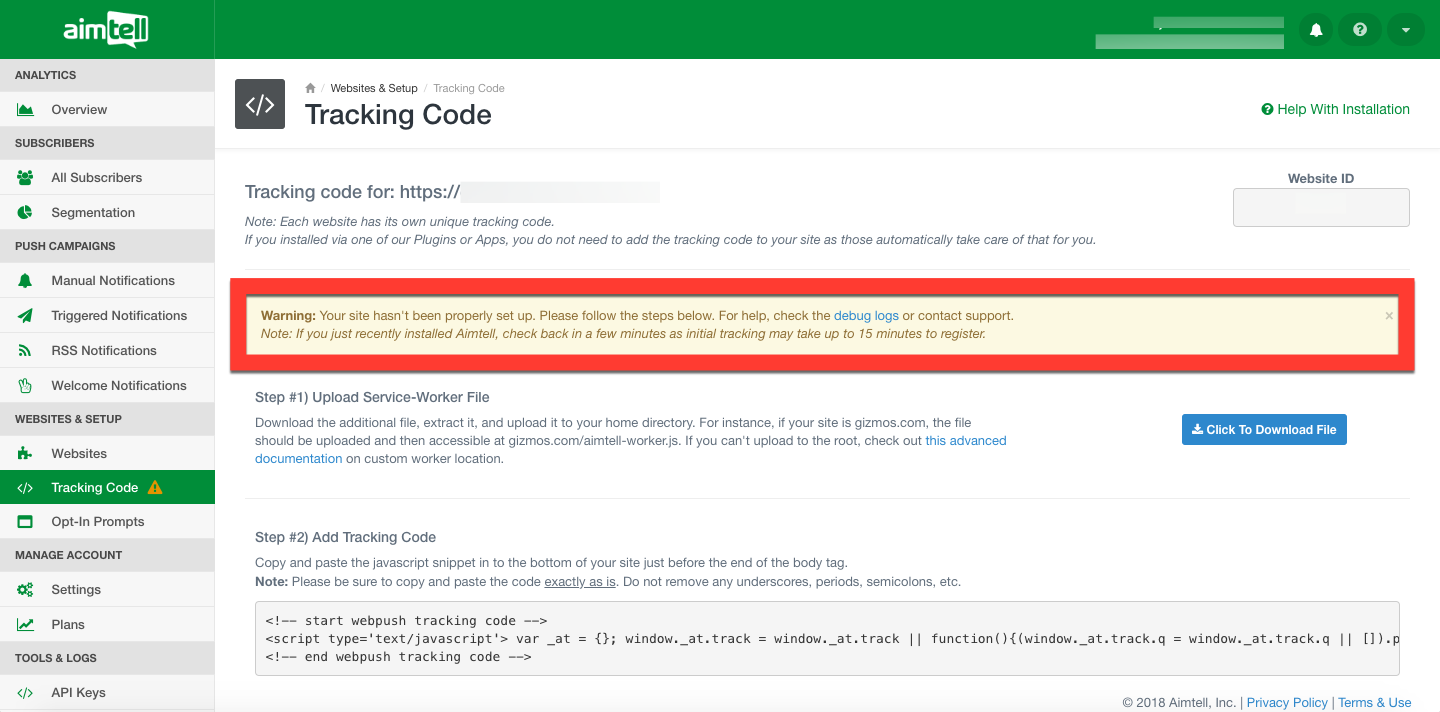Open the help question mark icon
This screenshot has height=712, width=1440.
(x=1360, y=30)
